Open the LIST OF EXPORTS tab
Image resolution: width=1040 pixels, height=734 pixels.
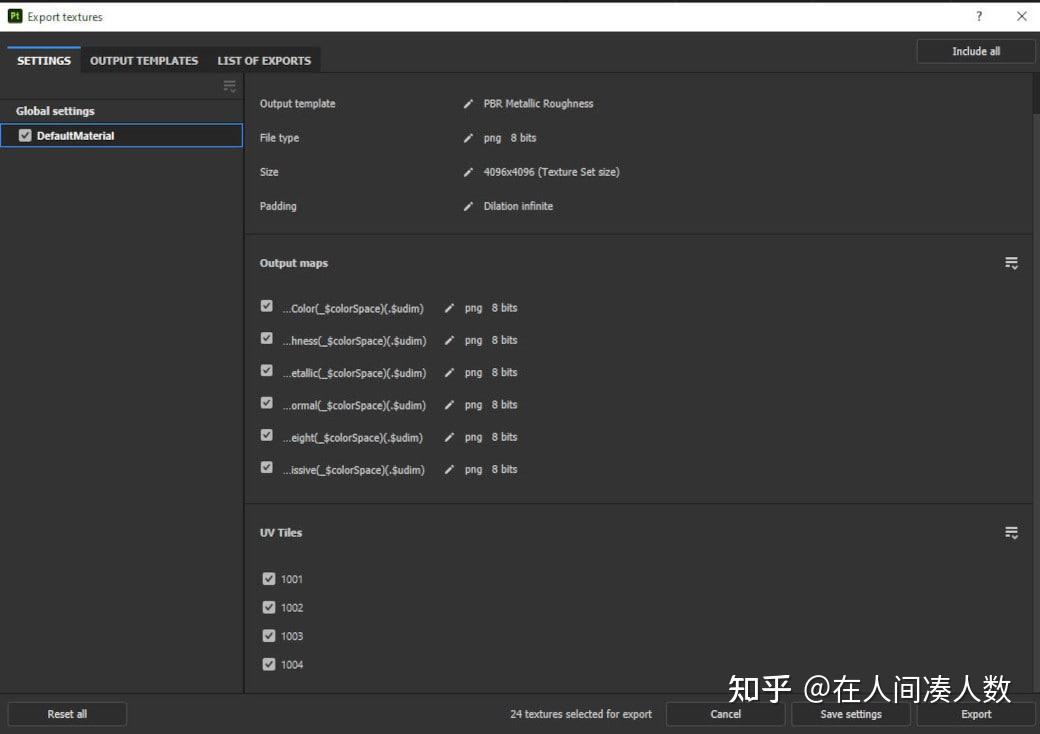coord(264,60)
